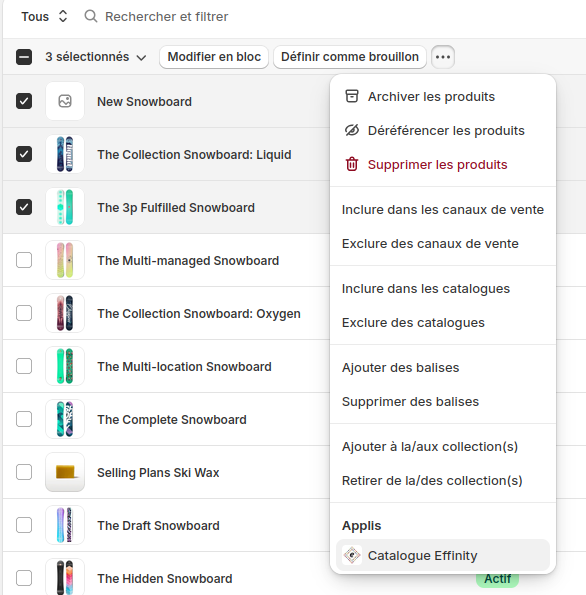Uncheck the New Snowboard checkbox
The height and width of the screenshot is (595, 586).
click(24, 101)
